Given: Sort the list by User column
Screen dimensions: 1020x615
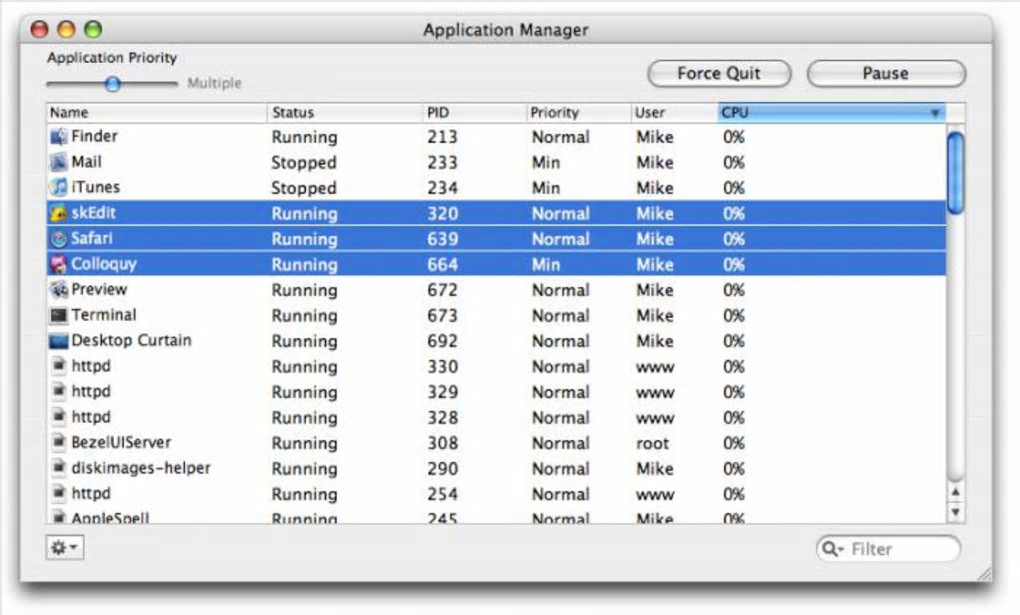Looking at the screenshot, I should pos(674,113).
